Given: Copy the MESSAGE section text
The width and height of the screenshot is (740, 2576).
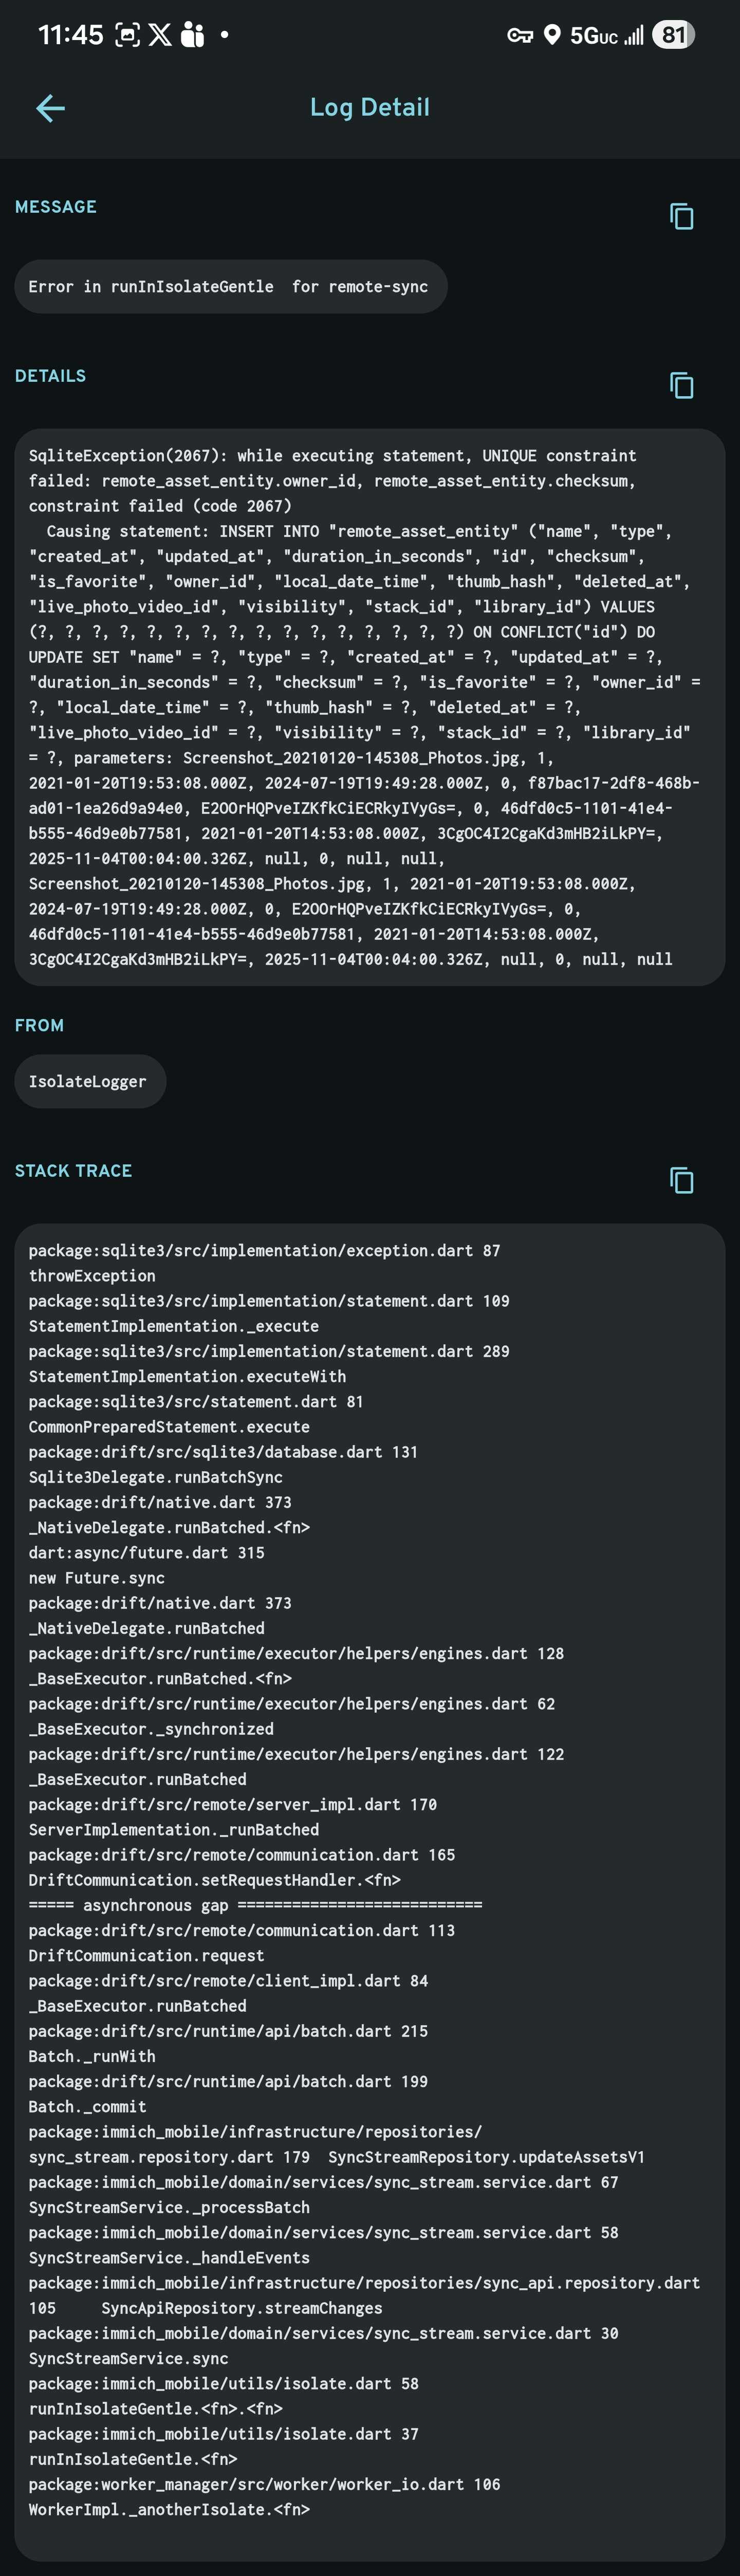Looking at the screenshot, I should click(x=681, y=216).
